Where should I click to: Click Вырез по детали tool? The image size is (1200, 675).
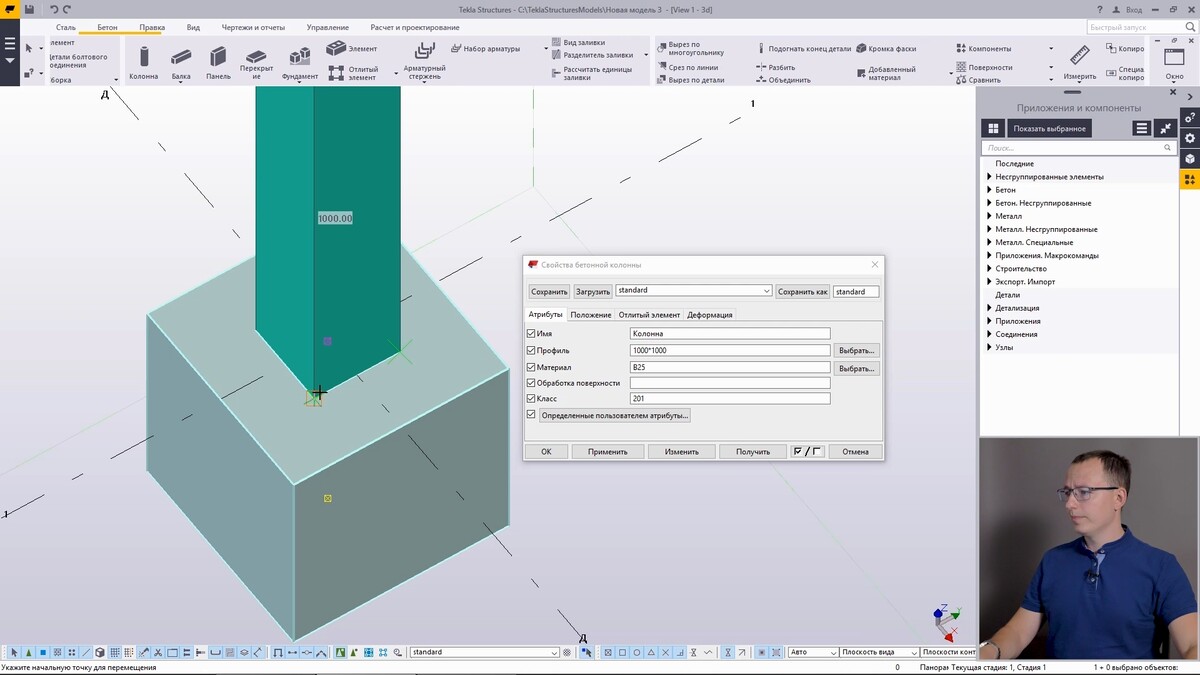pyautogui.click(x=690, y=79)
